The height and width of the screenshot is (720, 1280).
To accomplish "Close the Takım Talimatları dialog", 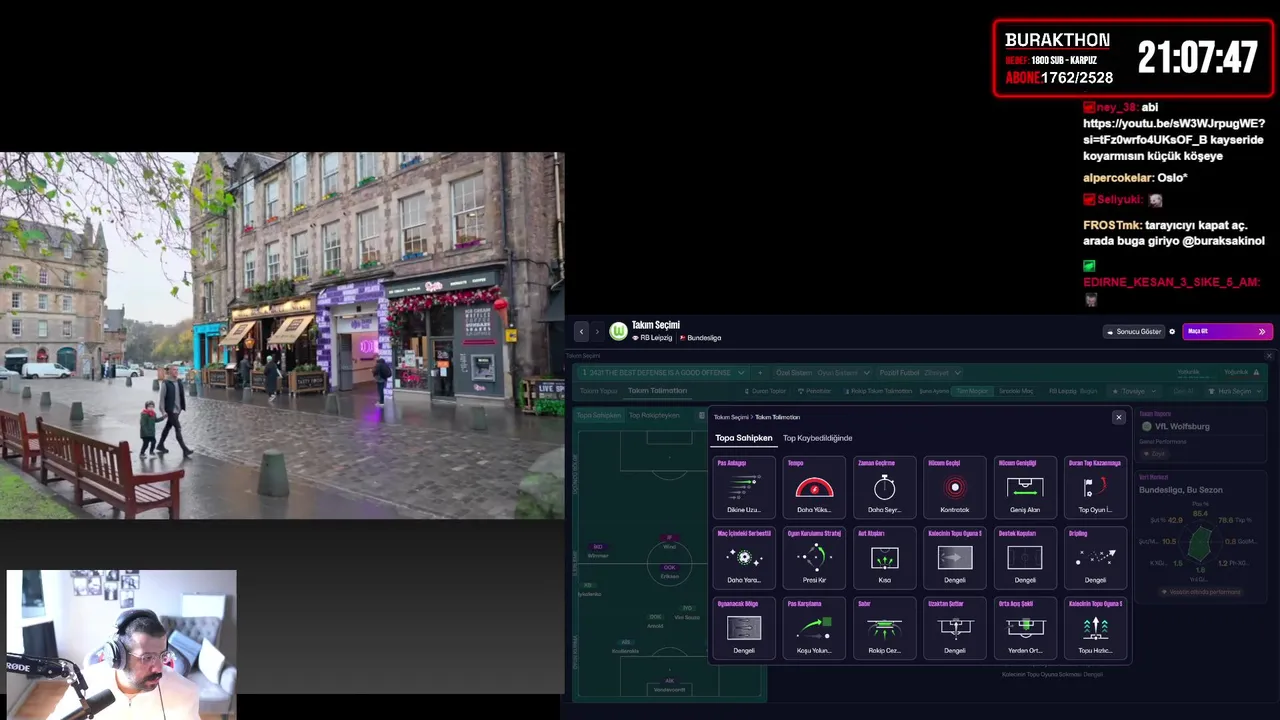I will [x=1119, y=417].
